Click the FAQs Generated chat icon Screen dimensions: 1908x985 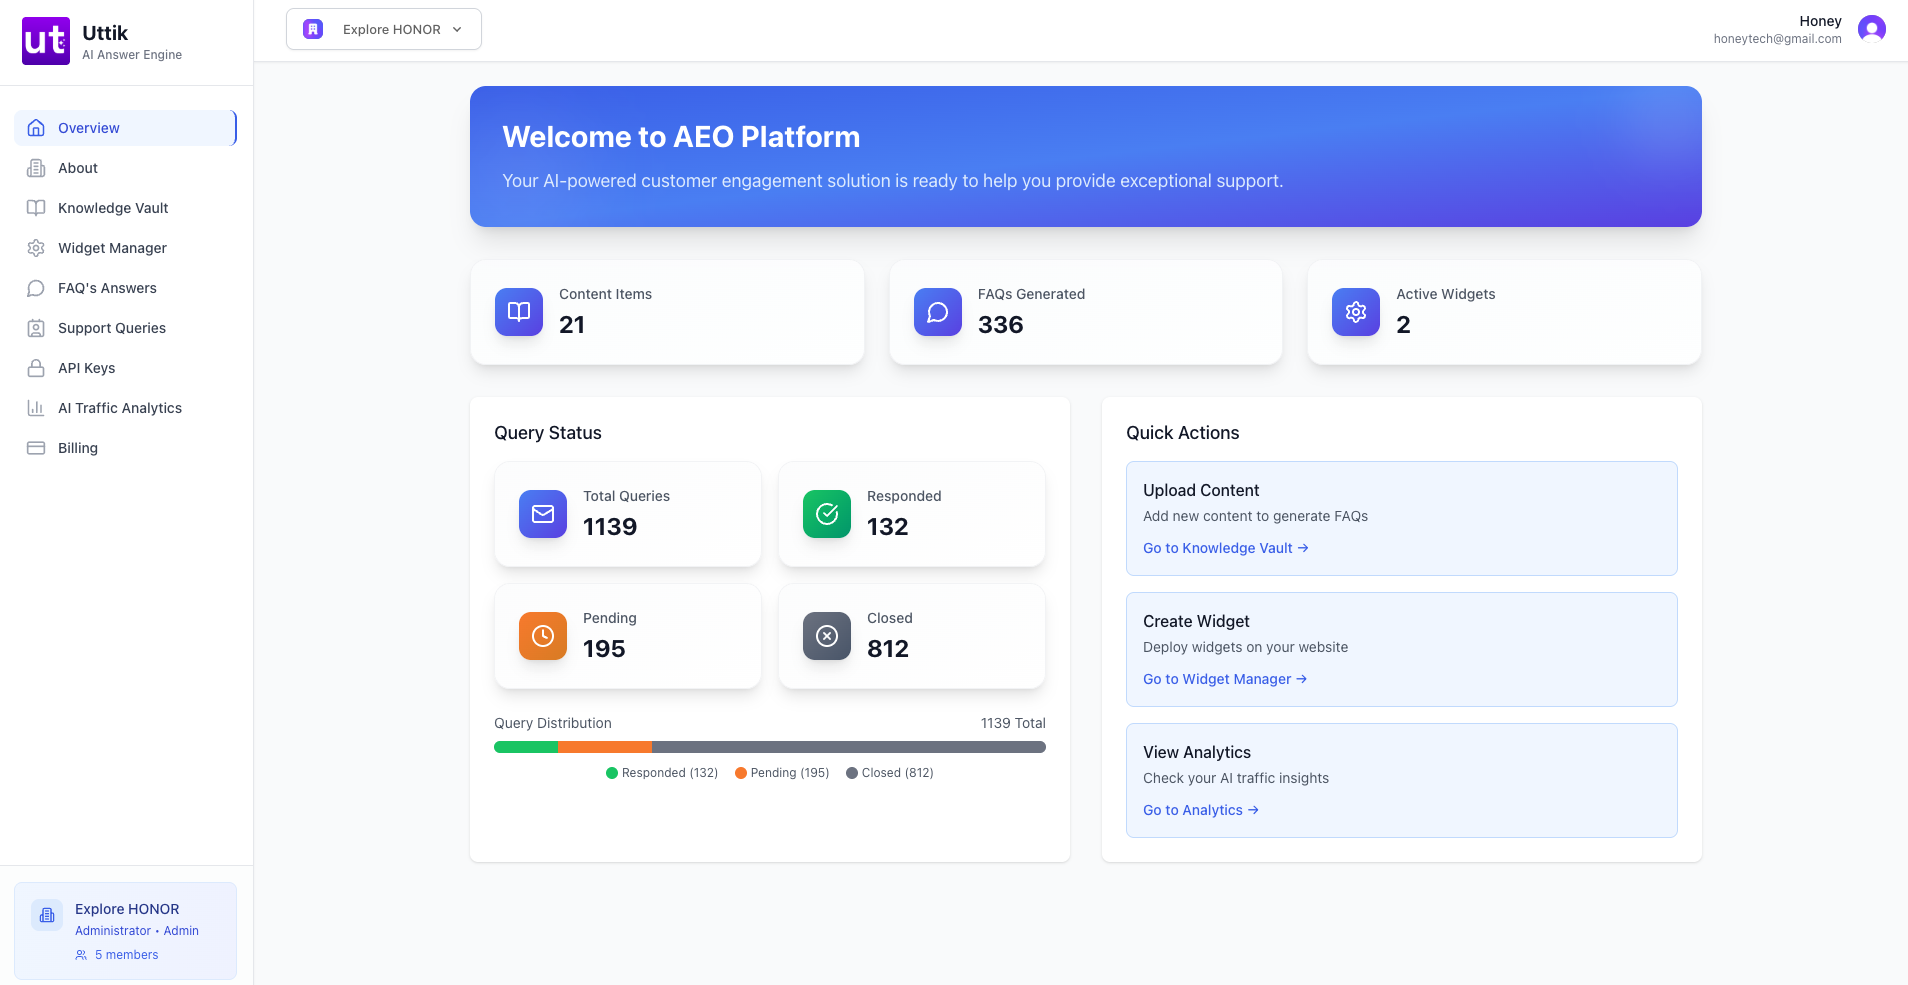(938, 312)
